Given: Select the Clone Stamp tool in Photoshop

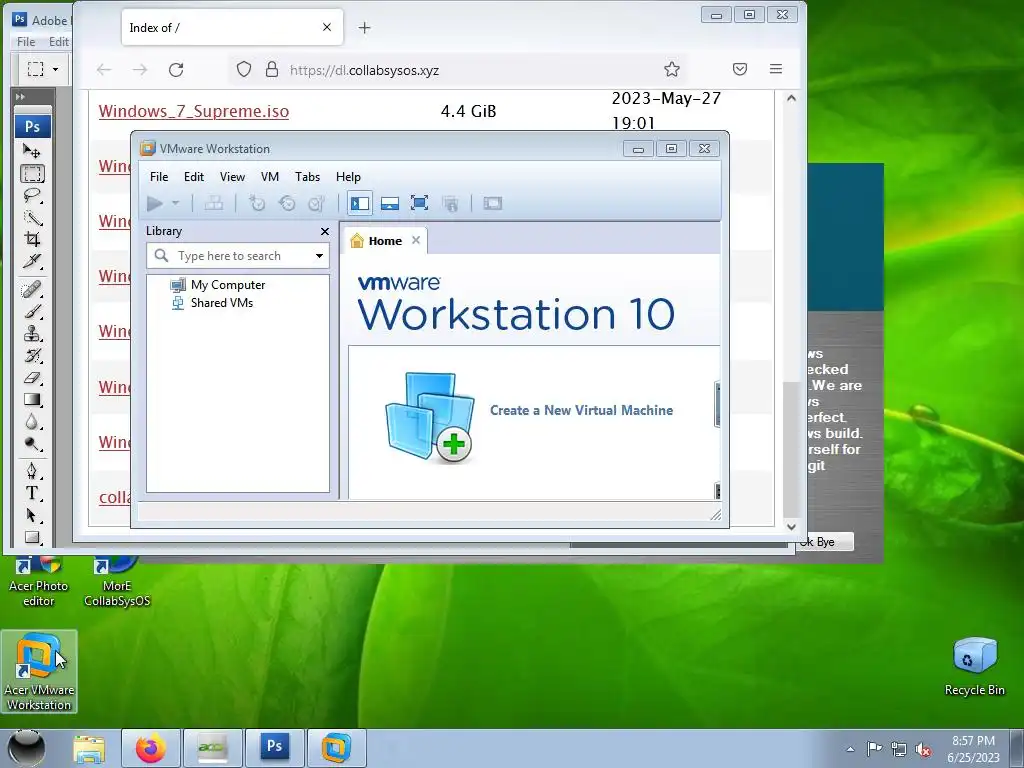Looking at the screenshot, I should (32, 334).
